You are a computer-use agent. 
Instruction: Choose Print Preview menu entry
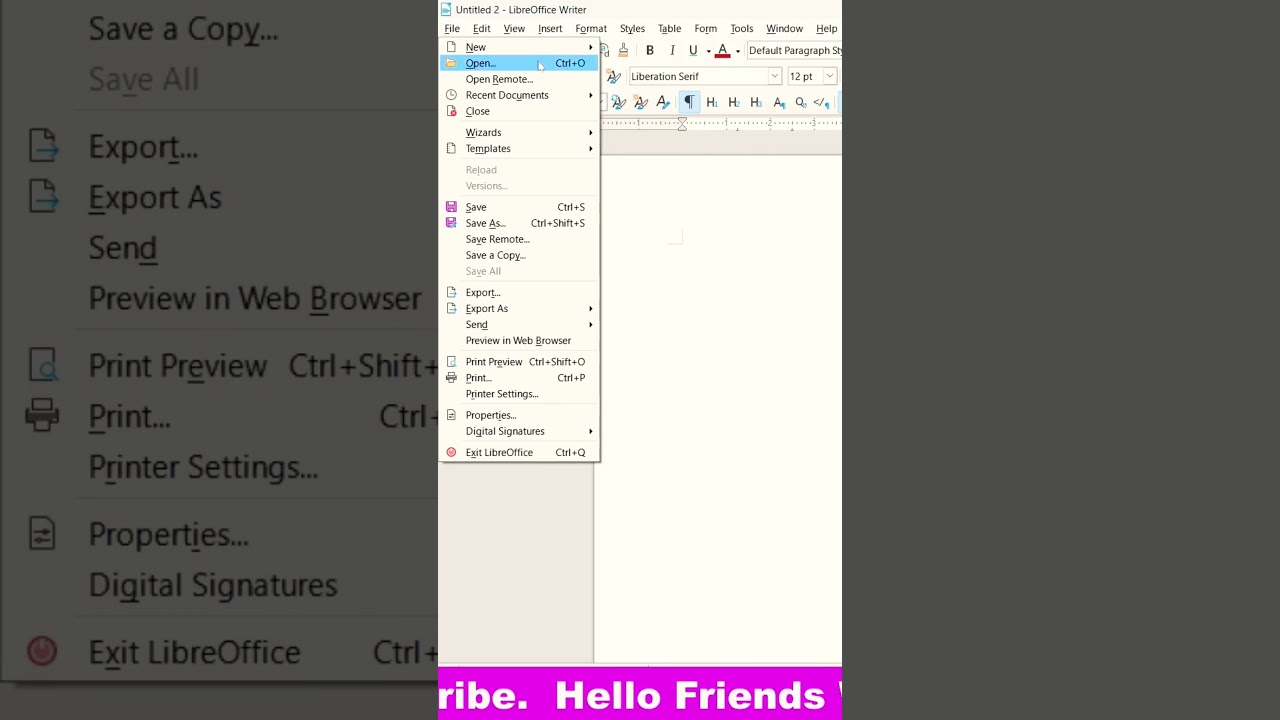pos(519,361)
